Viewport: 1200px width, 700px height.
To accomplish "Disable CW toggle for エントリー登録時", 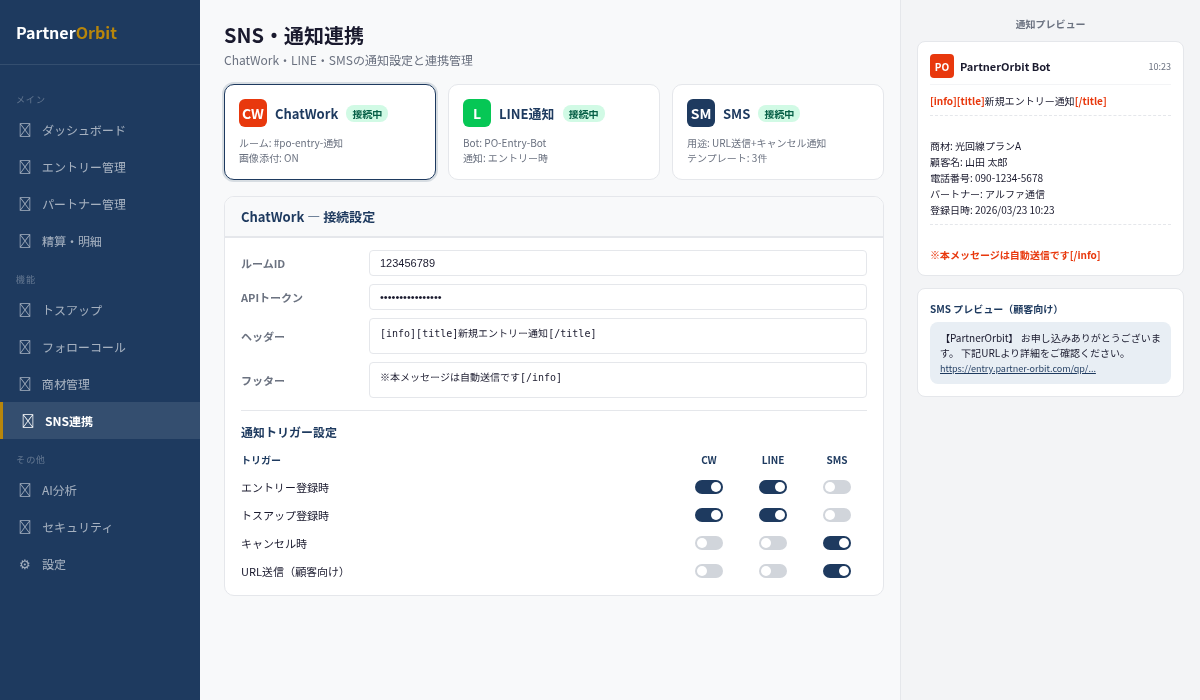I will click(709, 487).
